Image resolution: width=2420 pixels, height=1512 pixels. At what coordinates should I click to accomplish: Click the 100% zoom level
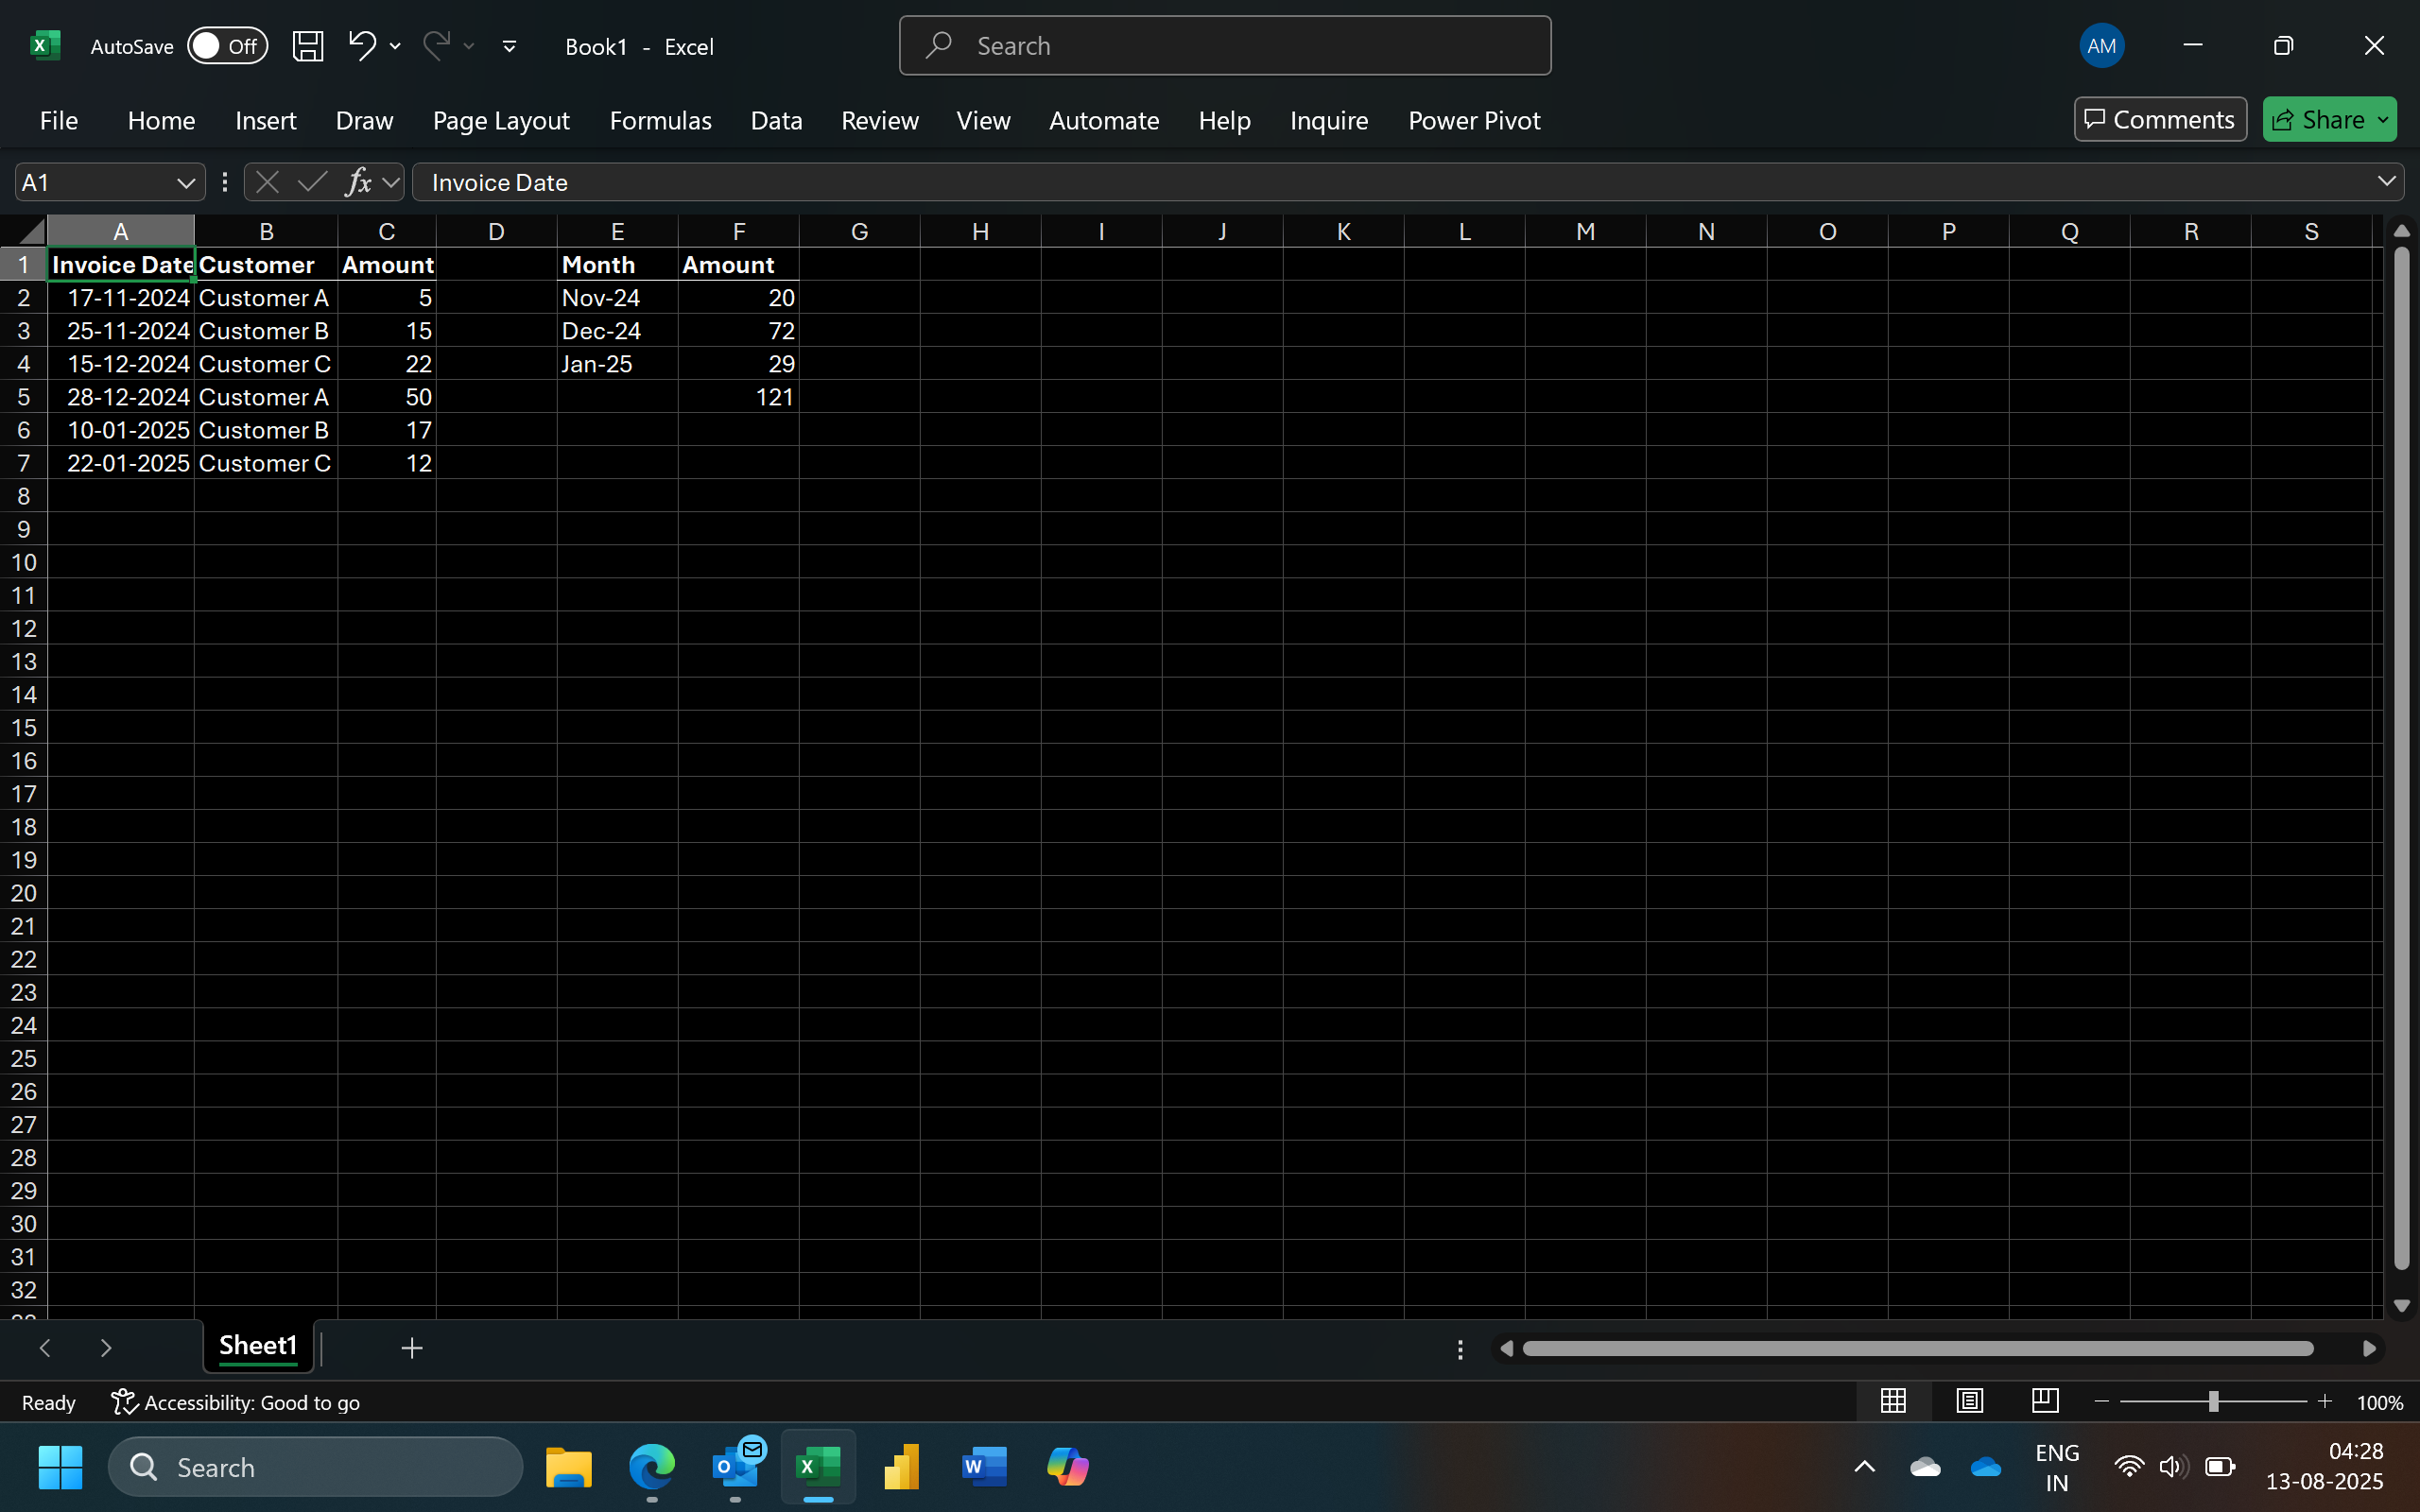tap(2379, 1403)
